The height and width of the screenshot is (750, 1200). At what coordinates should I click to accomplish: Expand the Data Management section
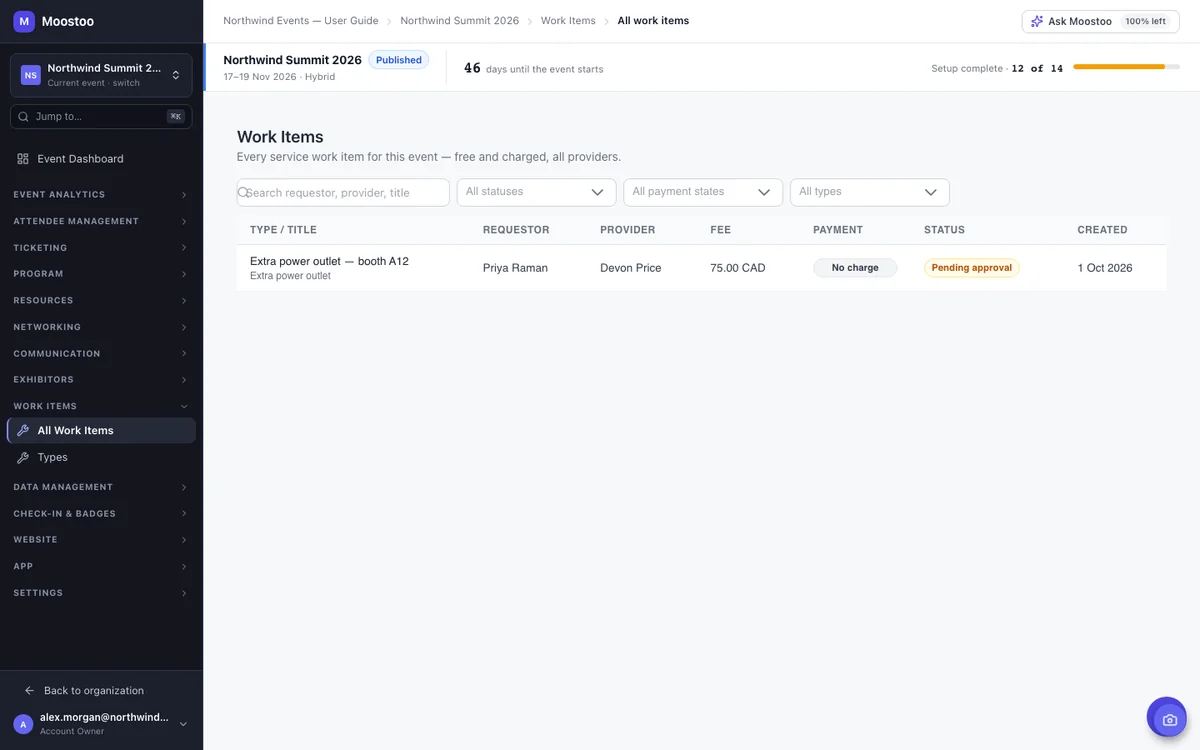pos(100,487)
